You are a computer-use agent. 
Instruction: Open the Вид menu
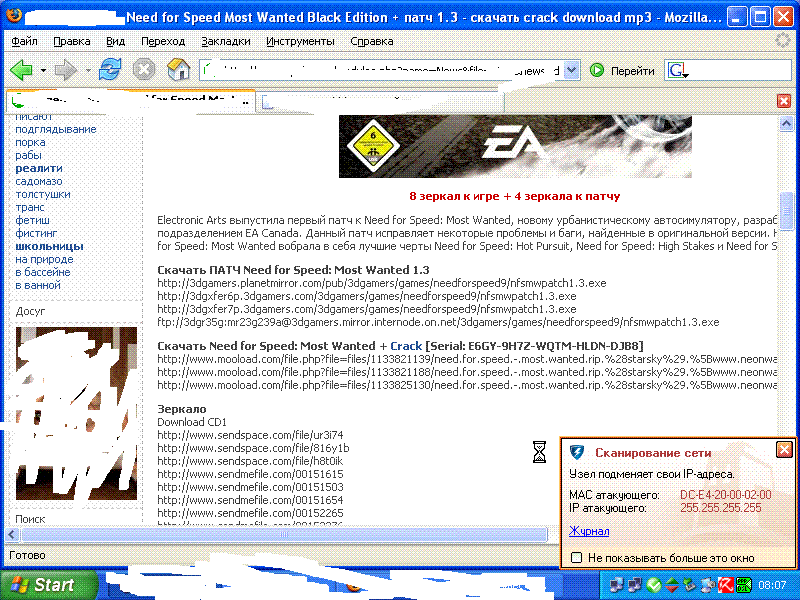click(116, 41)
